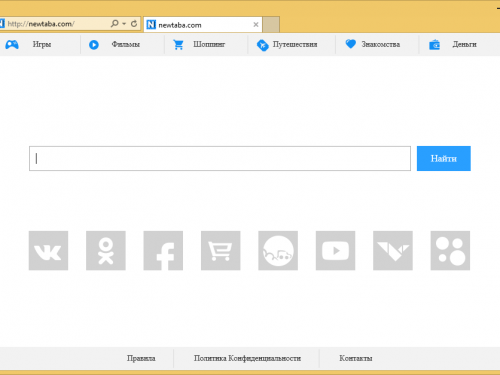Select the newtaba.com tab
Screen dimensions: 500x375
[x=203, y=25]
